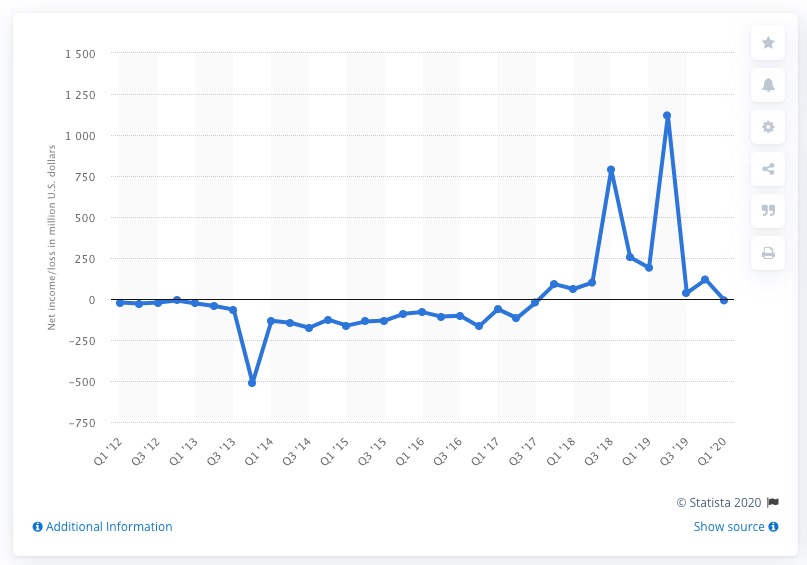The width and height of the screenshot is (807, 565).
Task: Click the bell notification alert icon
Action: (x=768, y=85)
